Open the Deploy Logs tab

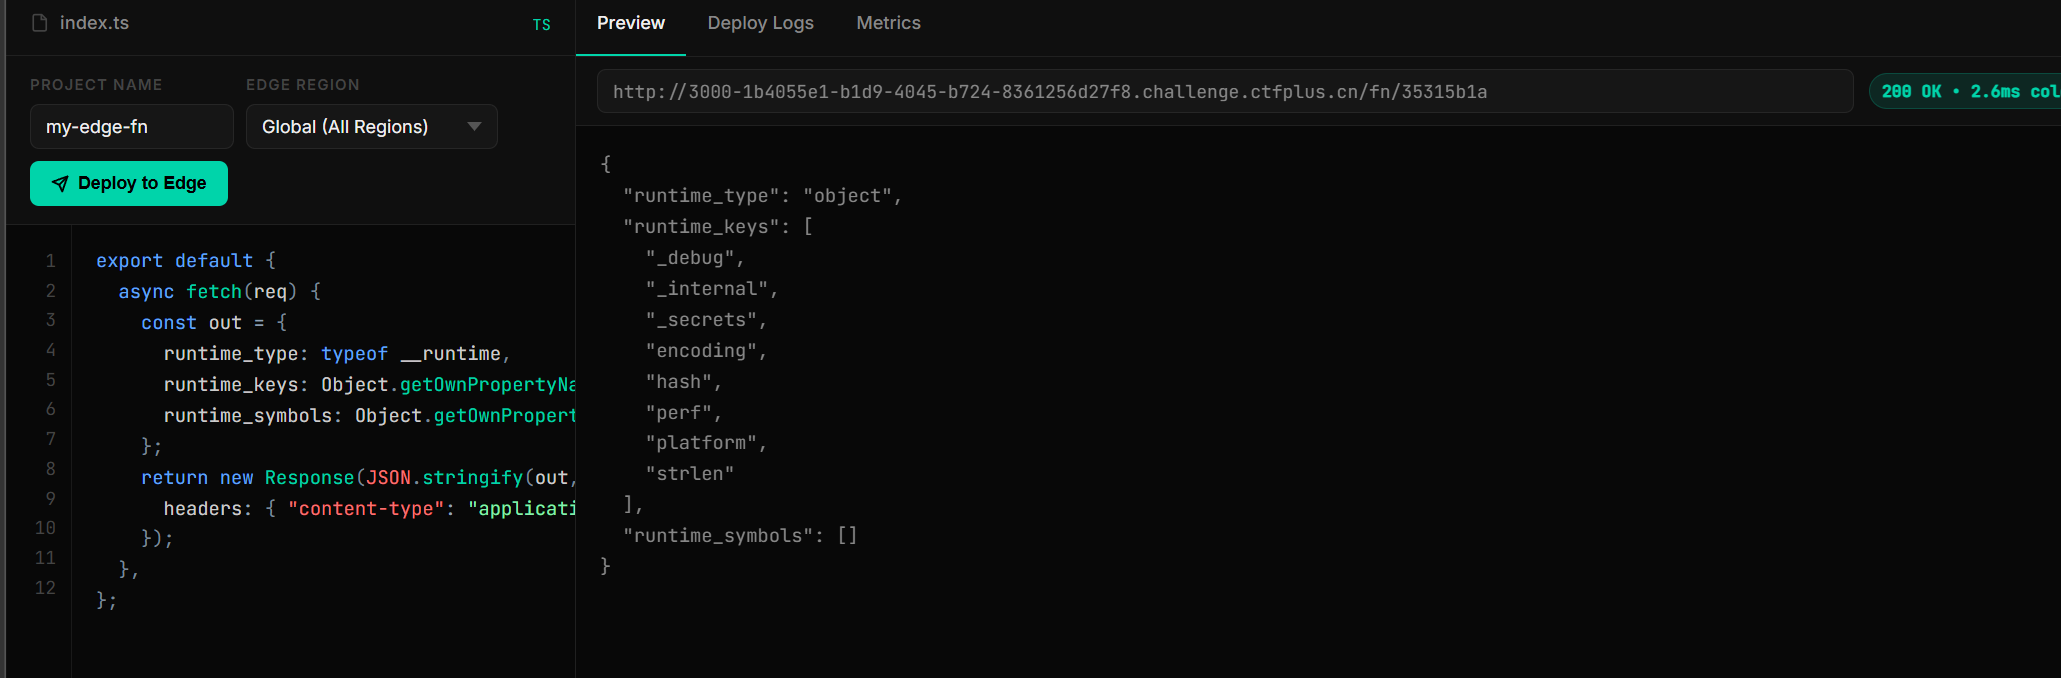coord(760,23)
